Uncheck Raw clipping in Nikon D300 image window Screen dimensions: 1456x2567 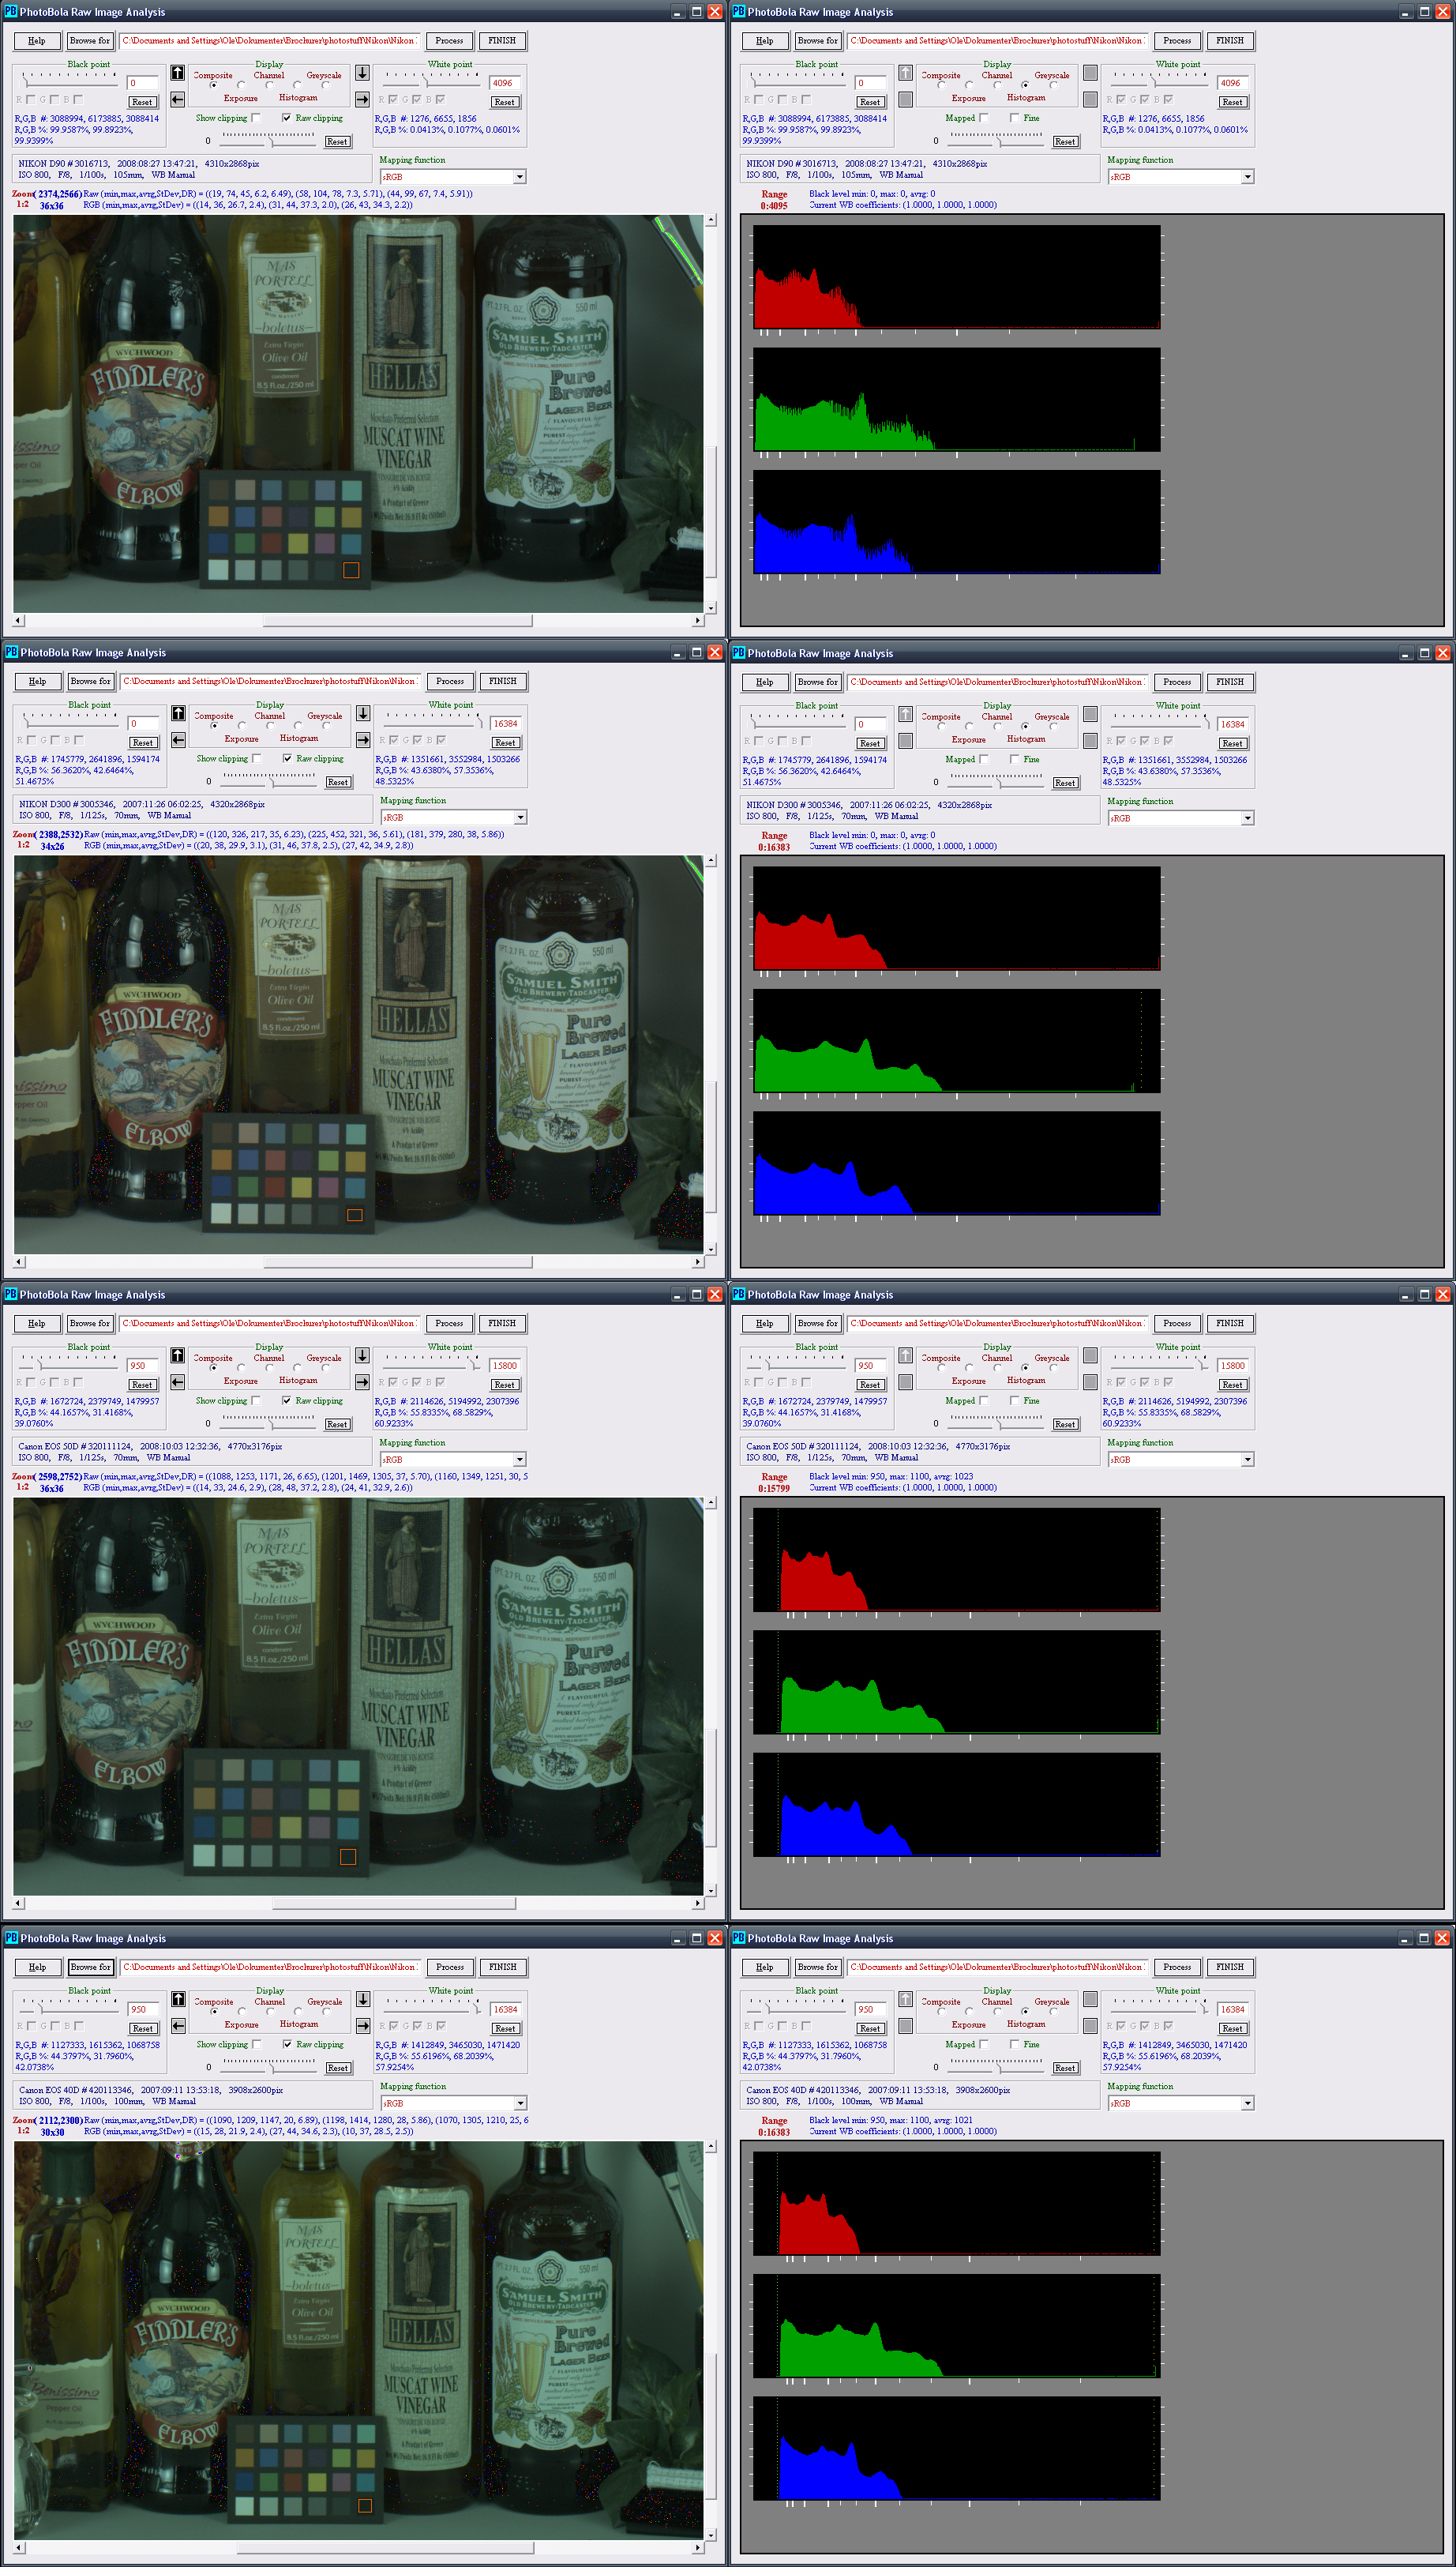[x=287, y=759]
